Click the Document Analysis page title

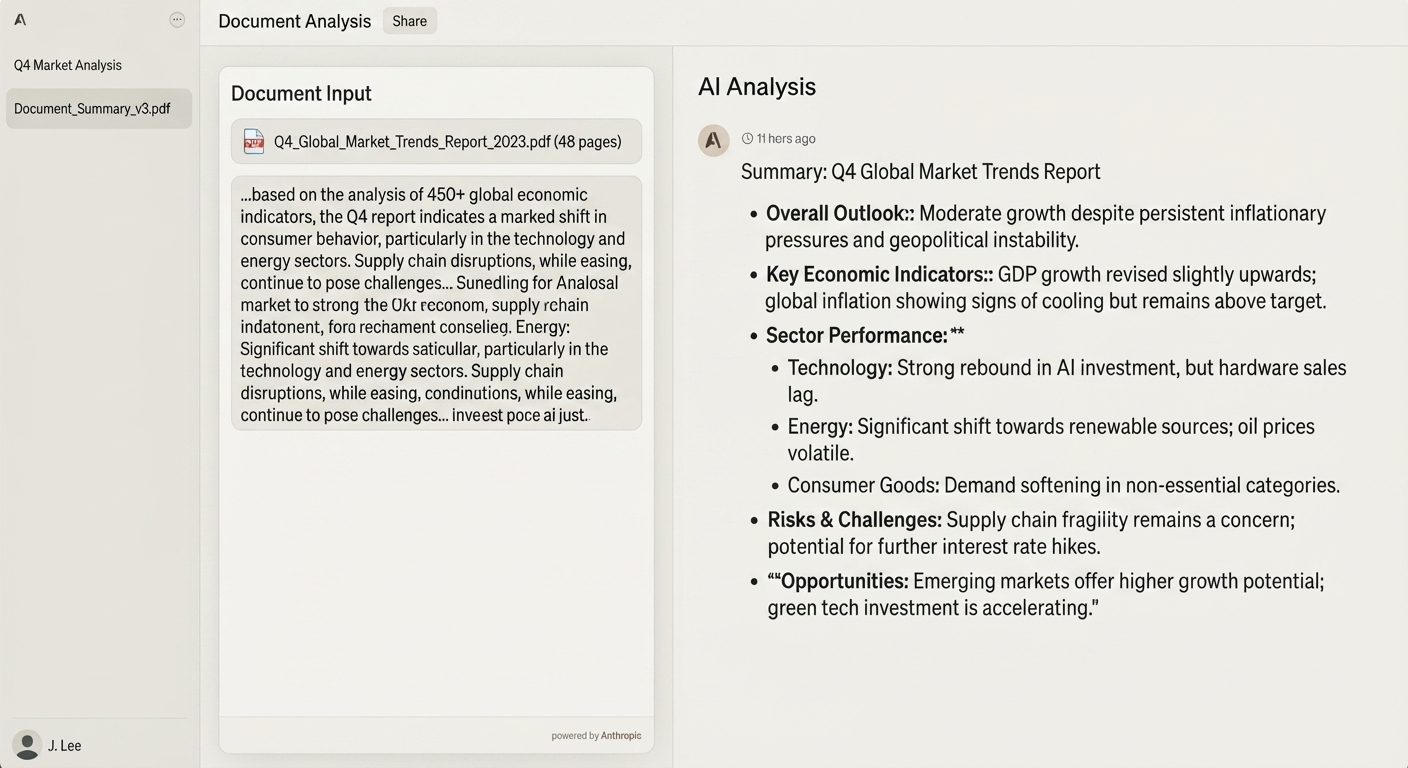click(x=295, y=21)
